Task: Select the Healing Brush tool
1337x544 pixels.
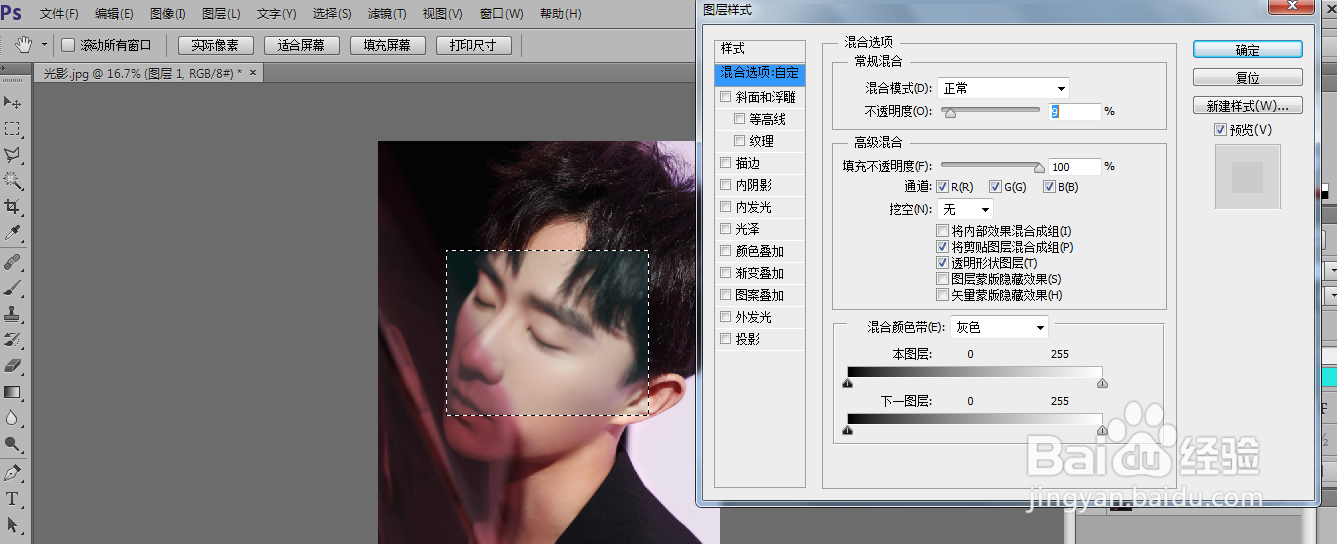Action: click(x=13, y=262)
